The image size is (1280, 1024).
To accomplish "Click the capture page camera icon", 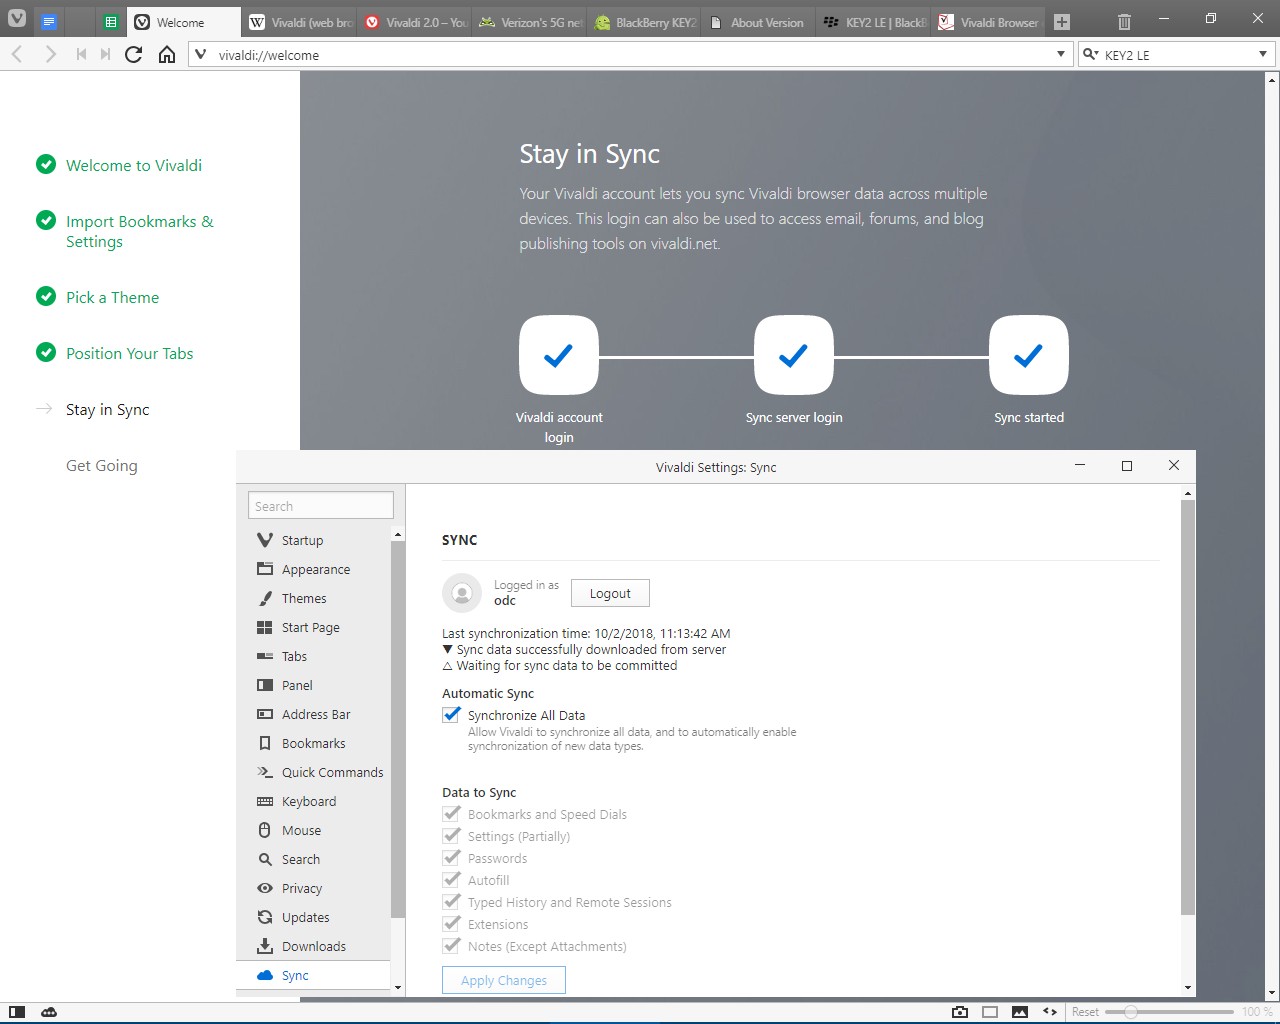I will click(960, 1012).
